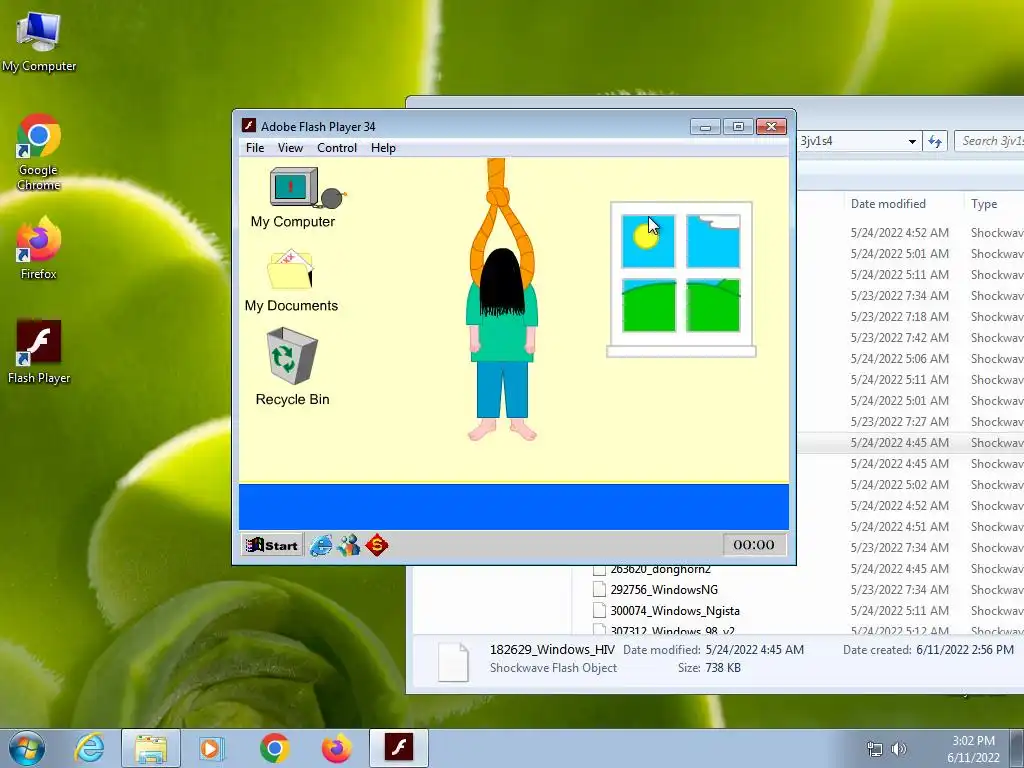Click the Flash Player title bar icon
The height and width of the screenshot is (768, 1024).
pos(248,125)
